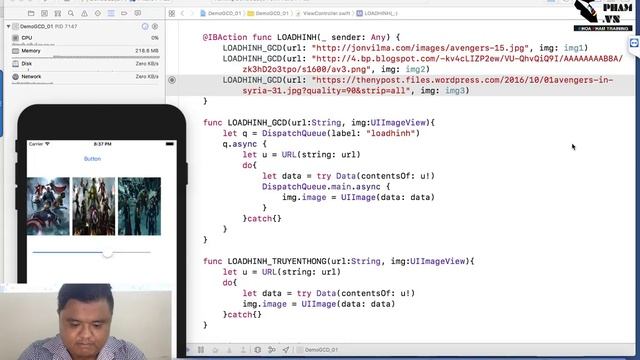Click the blue icon at editor right edge
Viewport: 640px width, 360px height.
pos(634,43)
